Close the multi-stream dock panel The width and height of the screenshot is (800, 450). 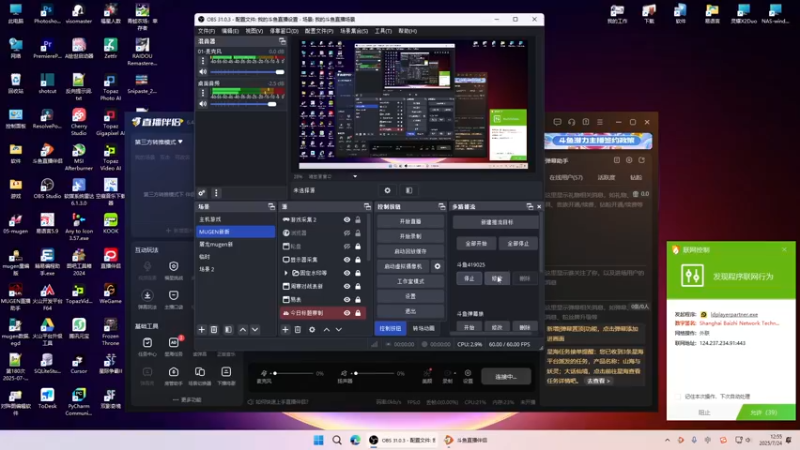[539, 207]
